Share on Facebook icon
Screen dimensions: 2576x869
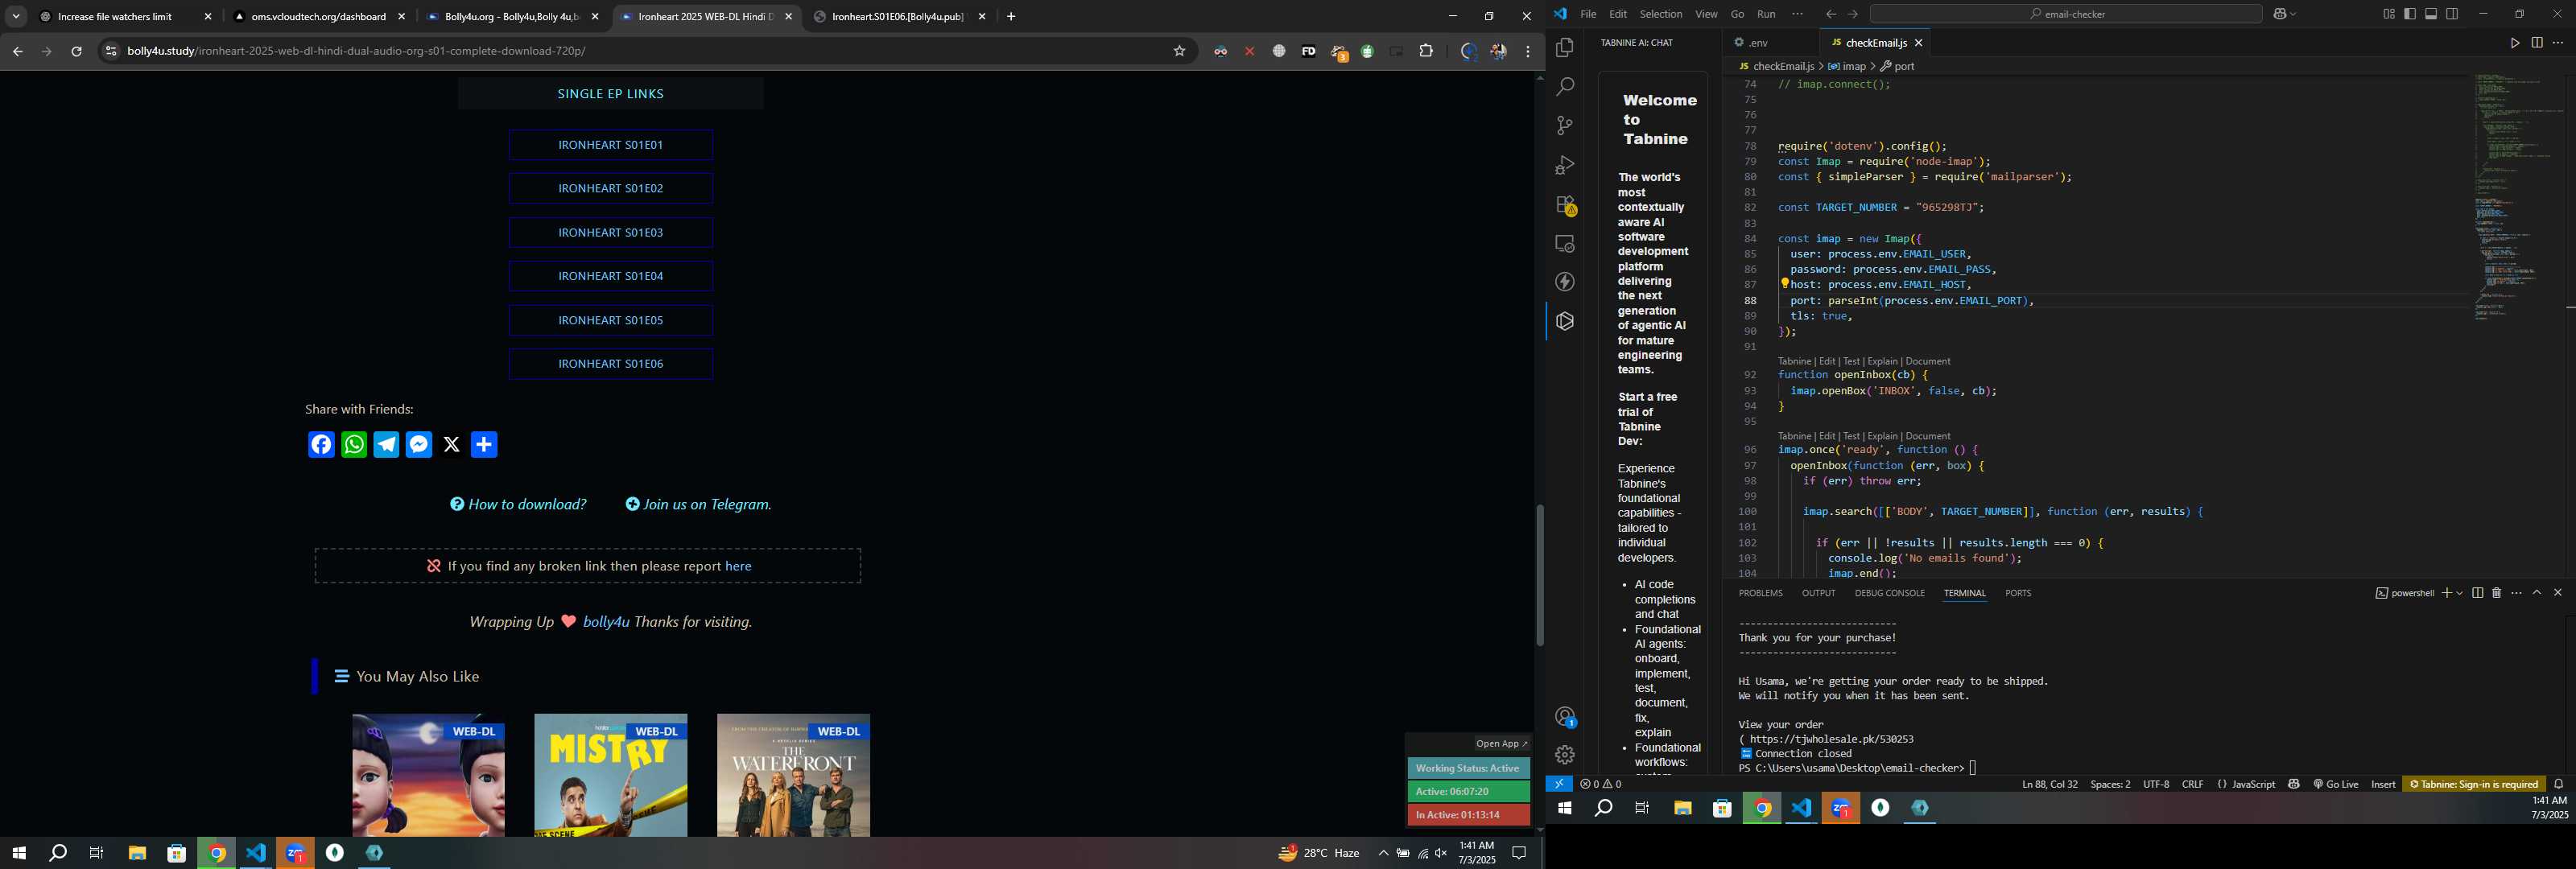(321, 445)
